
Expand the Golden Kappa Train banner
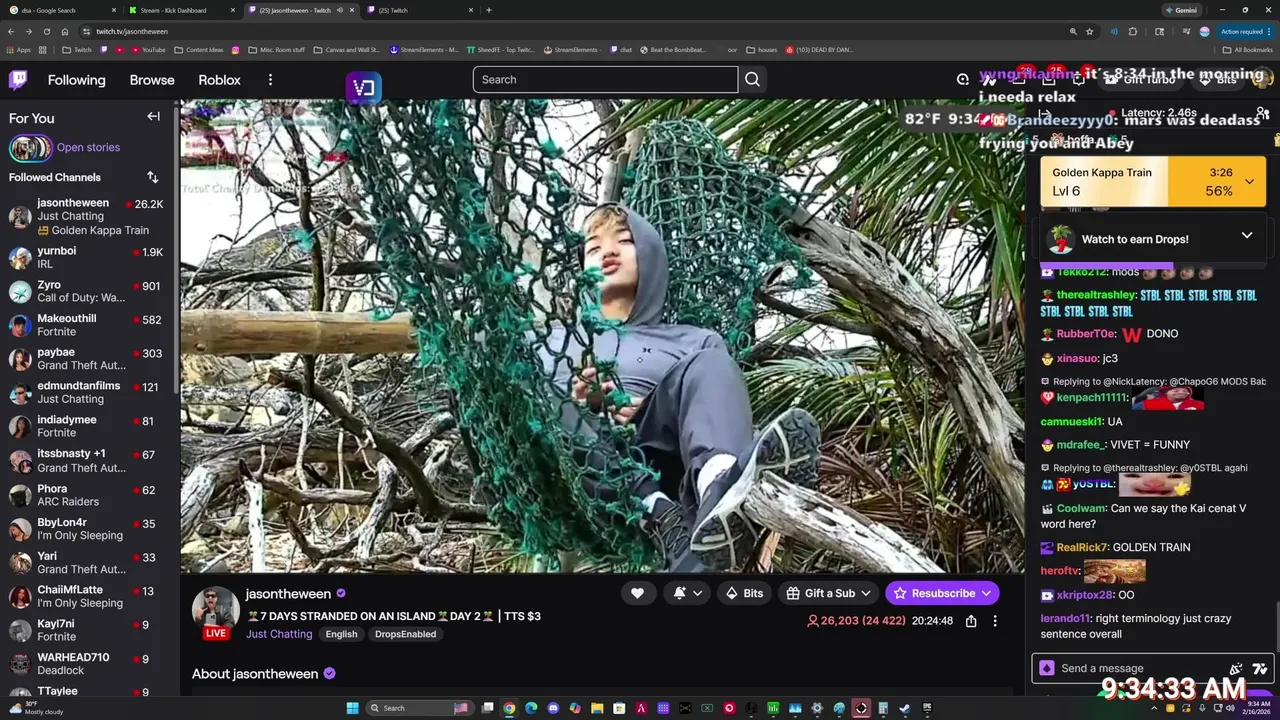tap(1249, 181)
